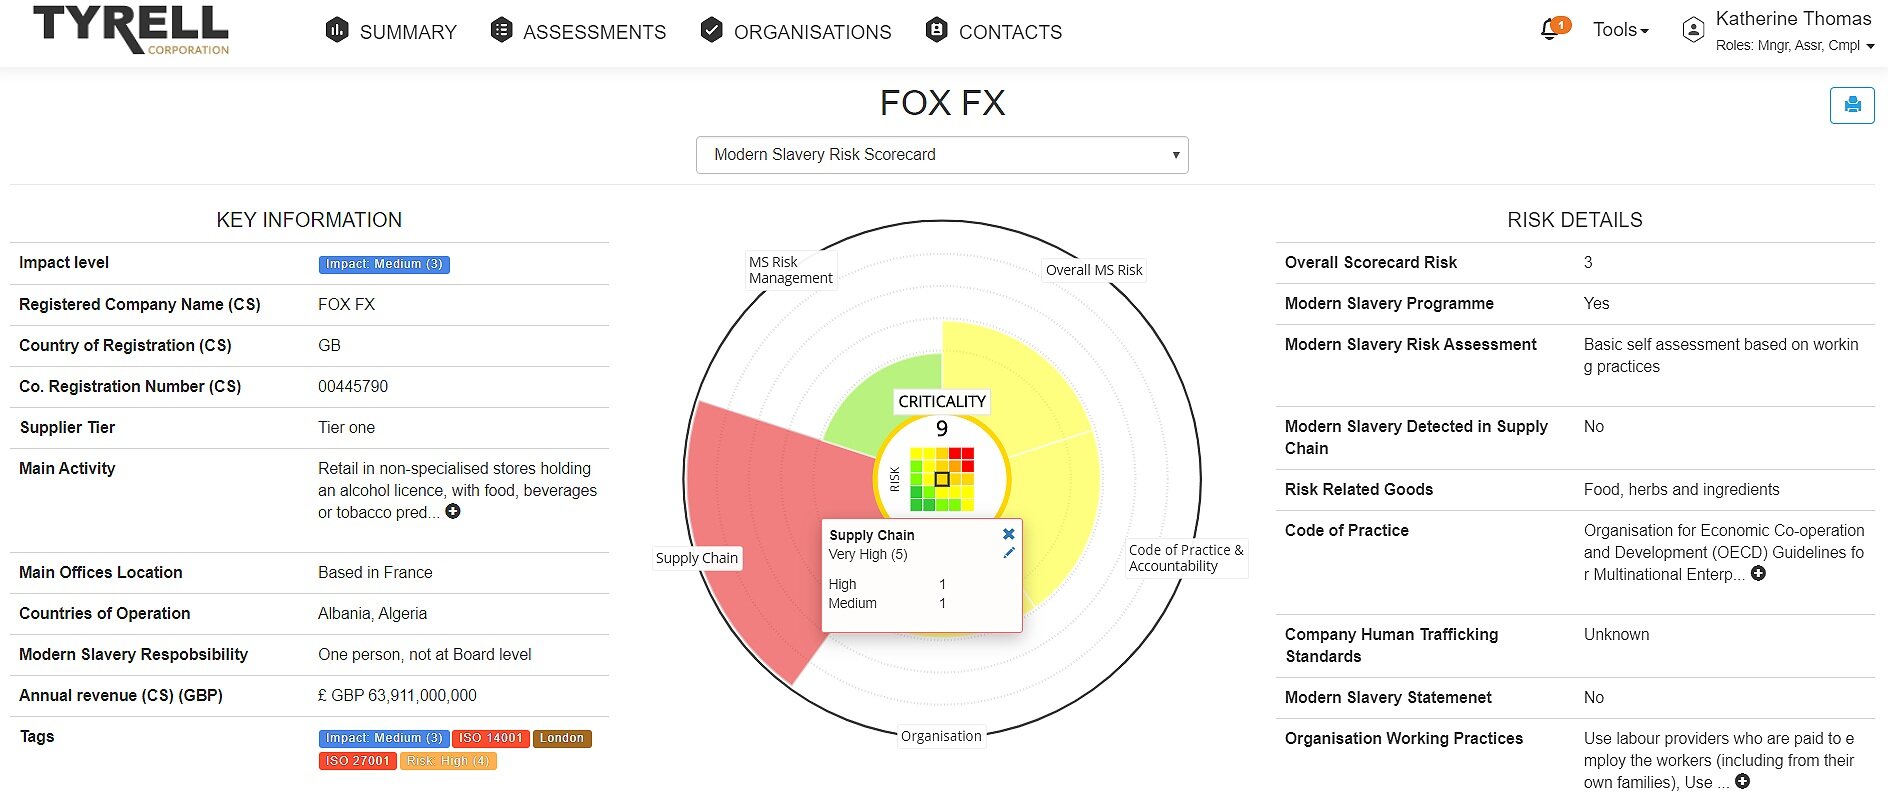Click the Organisations checkmark icon

point(711,30)
